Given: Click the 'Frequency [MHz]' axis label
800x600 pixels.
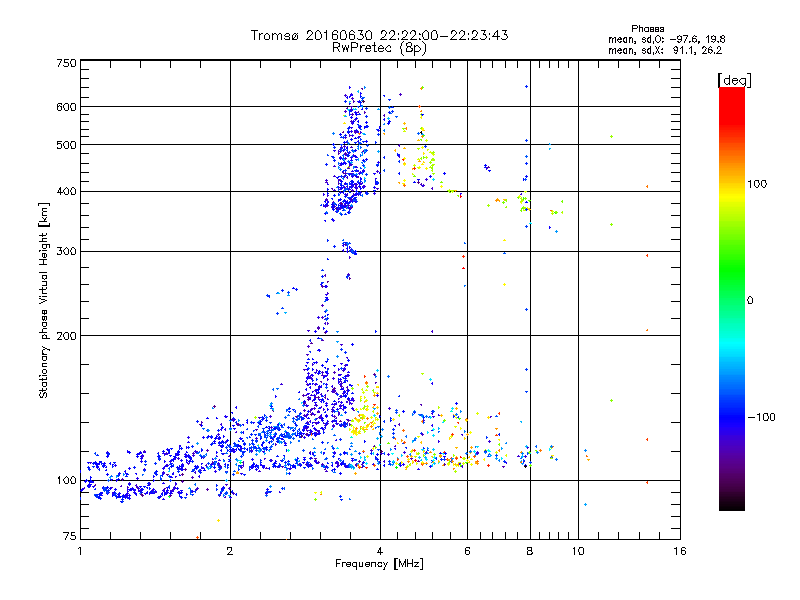Looking at the screenshot, I should pyautogui.click(x=379, y=564).
